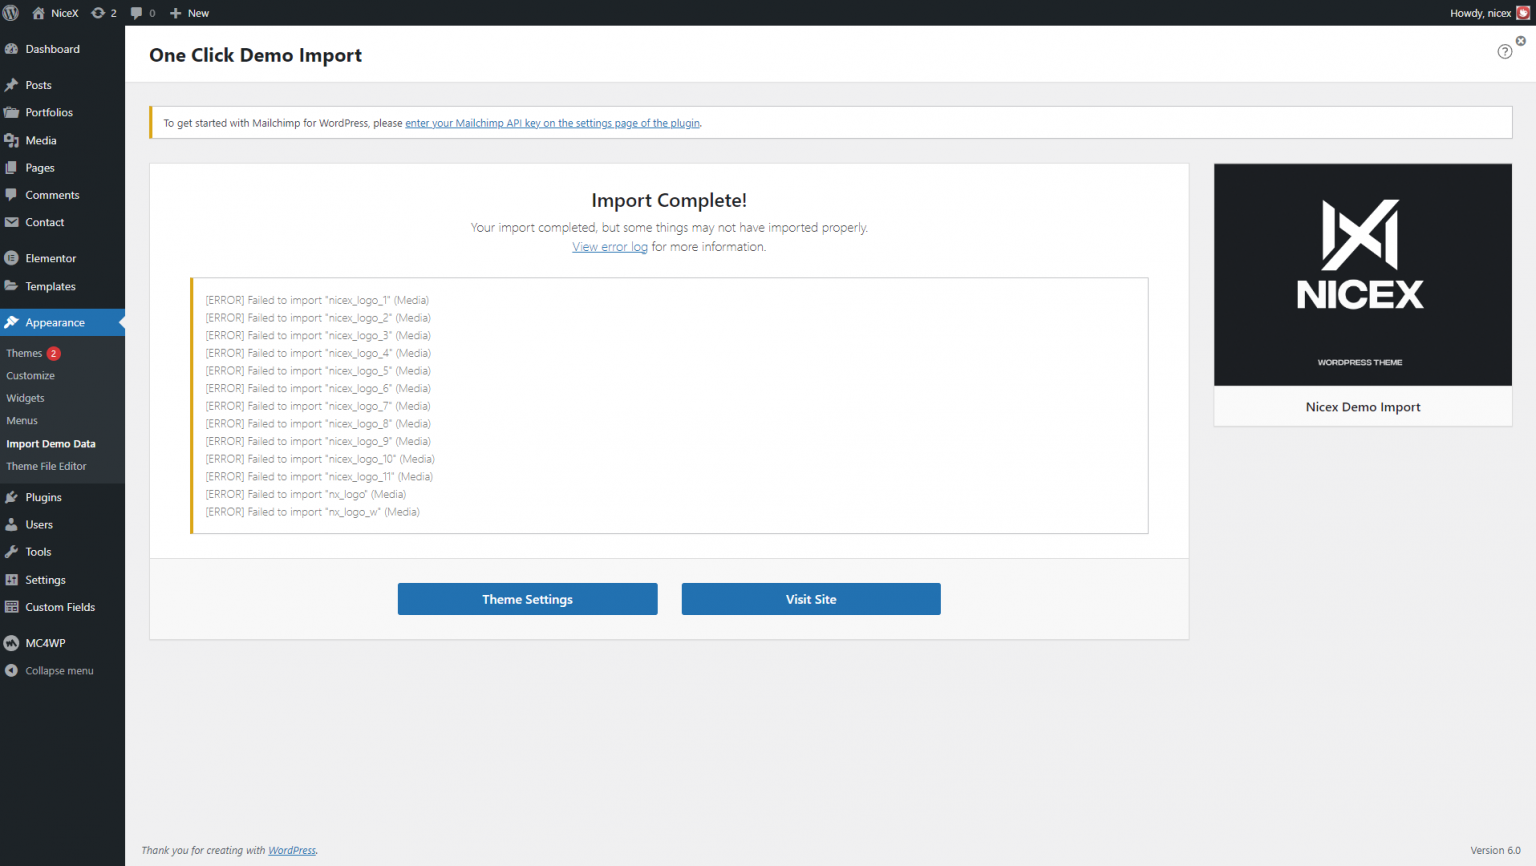The height and width of the screenshot is (866, 1536).
Task: Open the Dashboard from the sidebar
Action: (x=52, y=48)
